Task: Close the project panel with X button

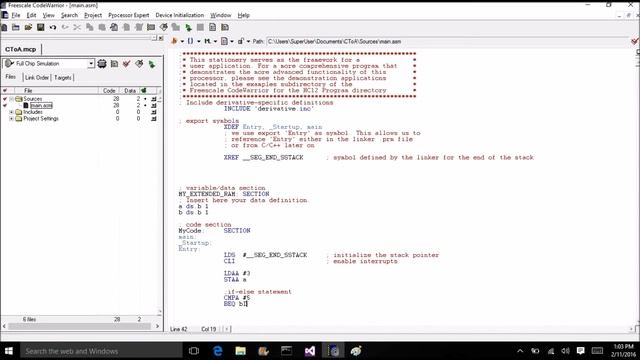Action: [161, 38]
